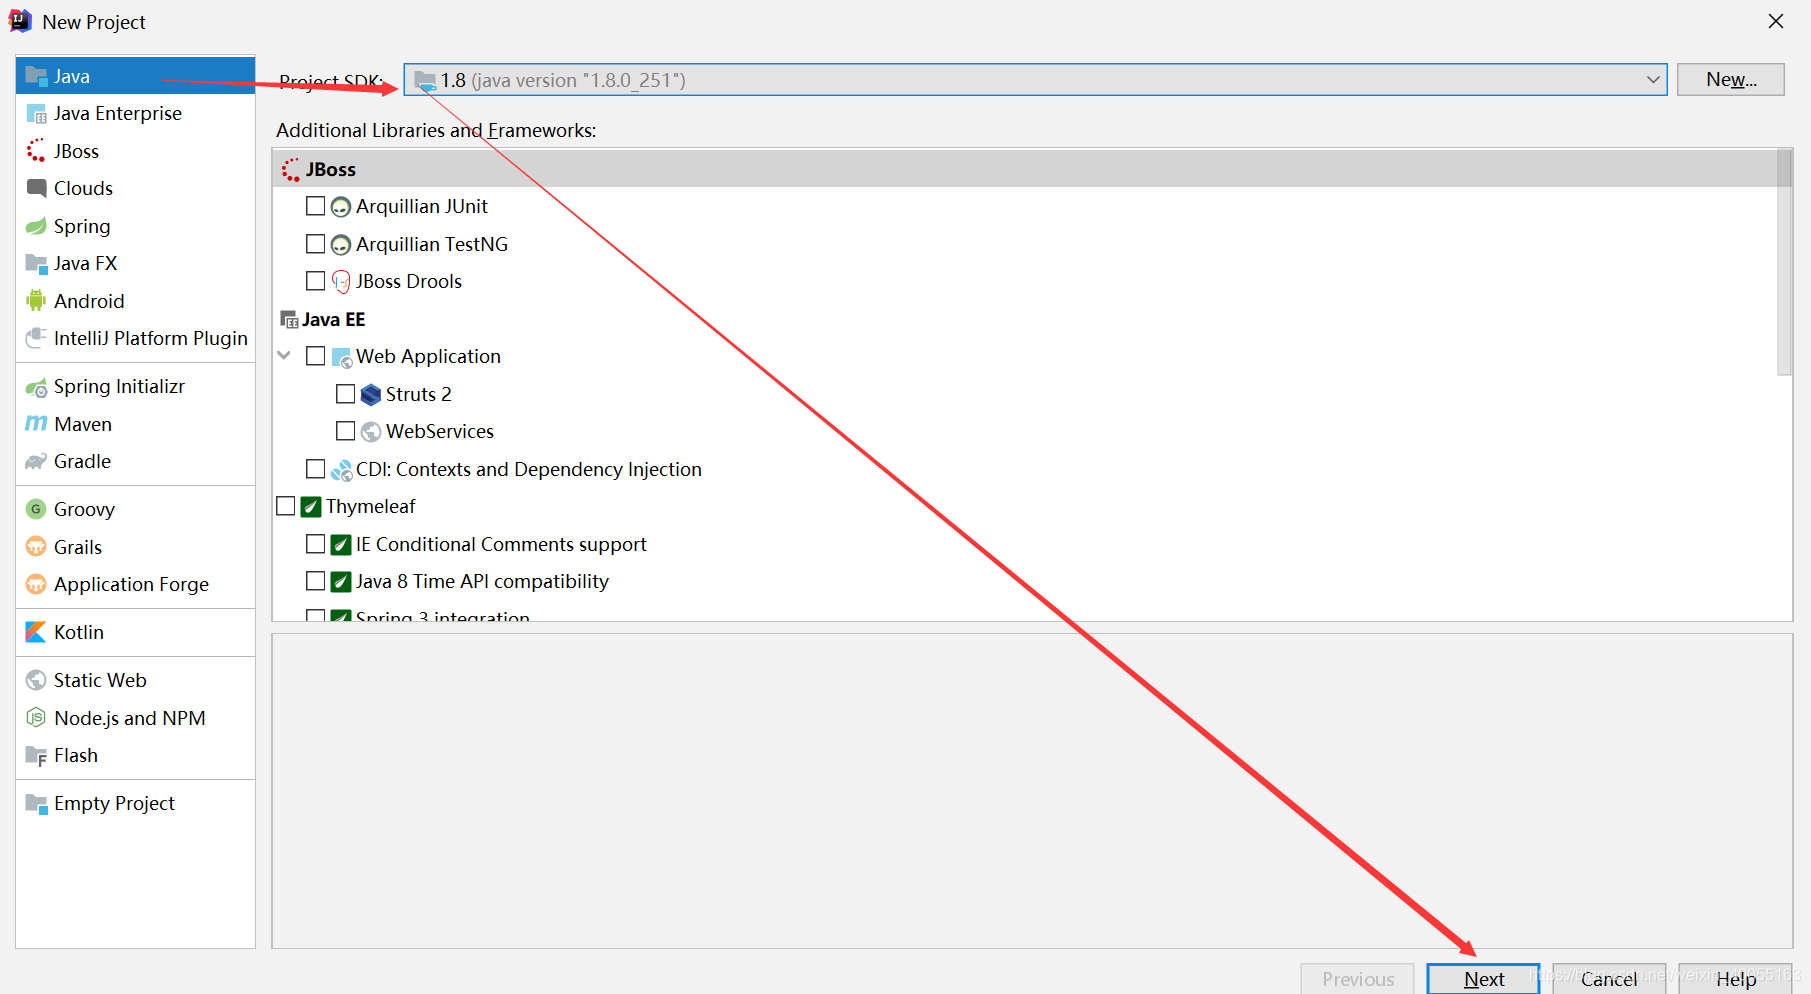Click the Java FX folder icon
1811x994 pixels.
tap(36, 263)
